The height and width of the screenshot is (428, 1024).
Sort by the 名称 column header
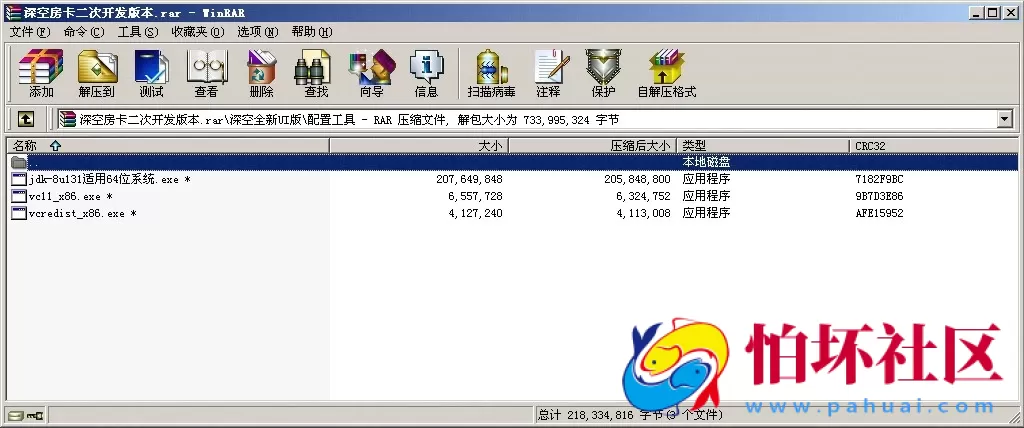[167, 146]
